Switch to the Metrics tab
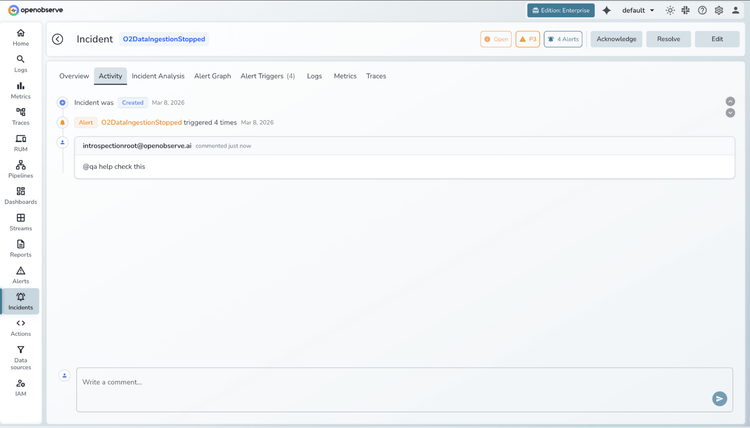750x428 pixels. (345, 76)
